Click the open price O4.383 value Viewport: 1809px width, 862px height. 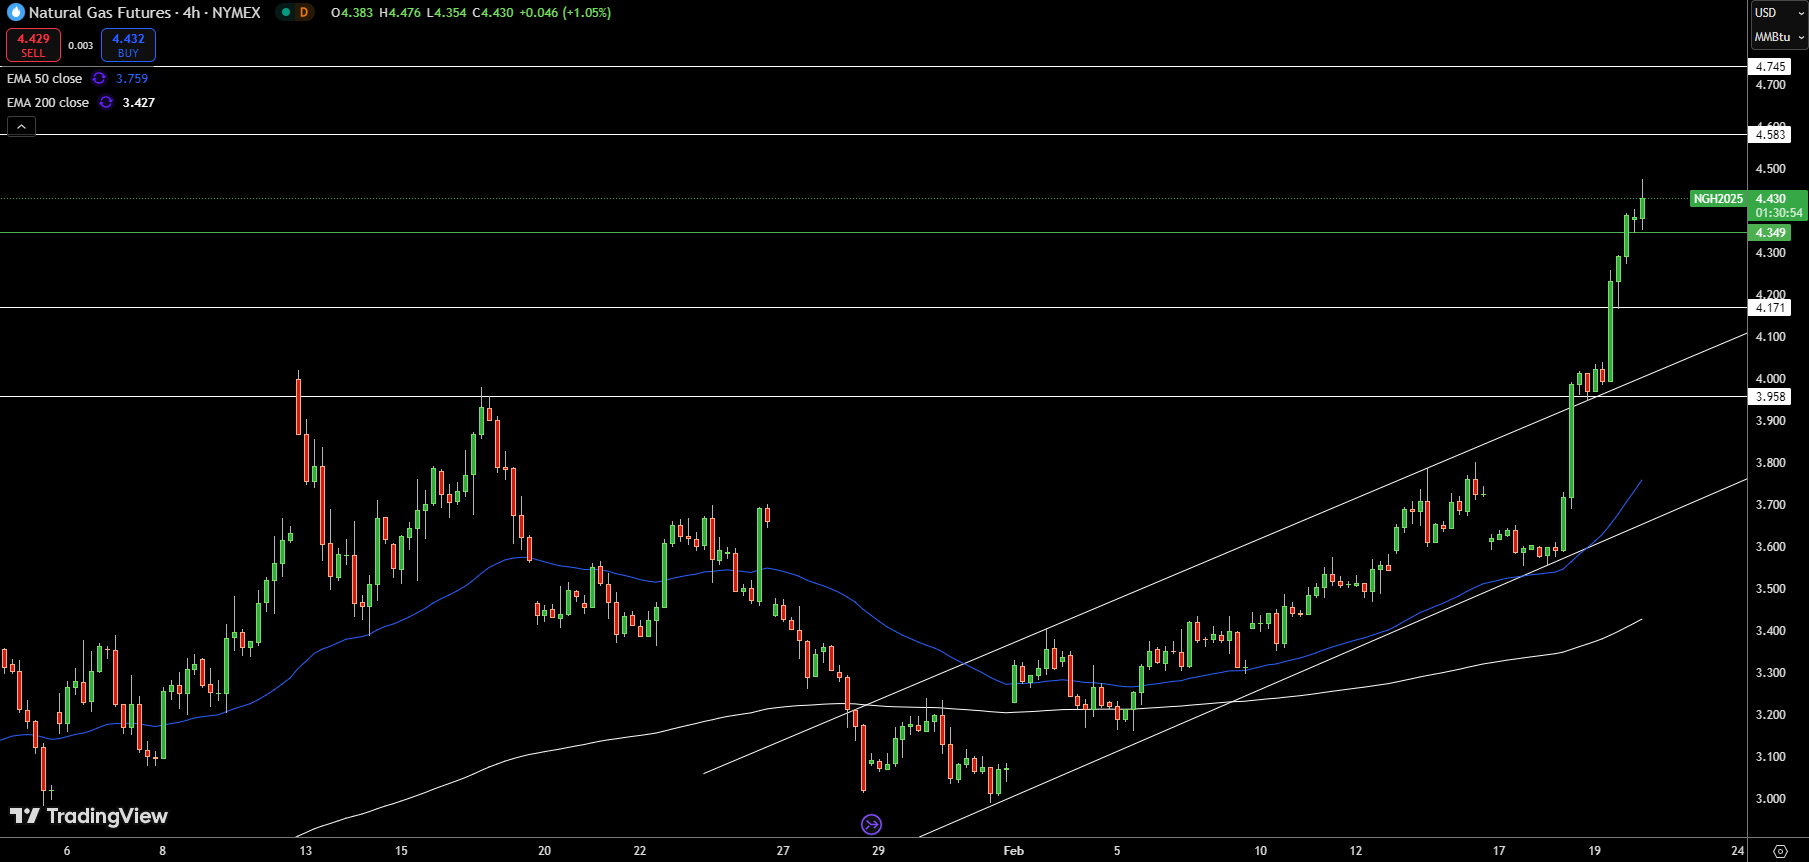pos(352,13)
